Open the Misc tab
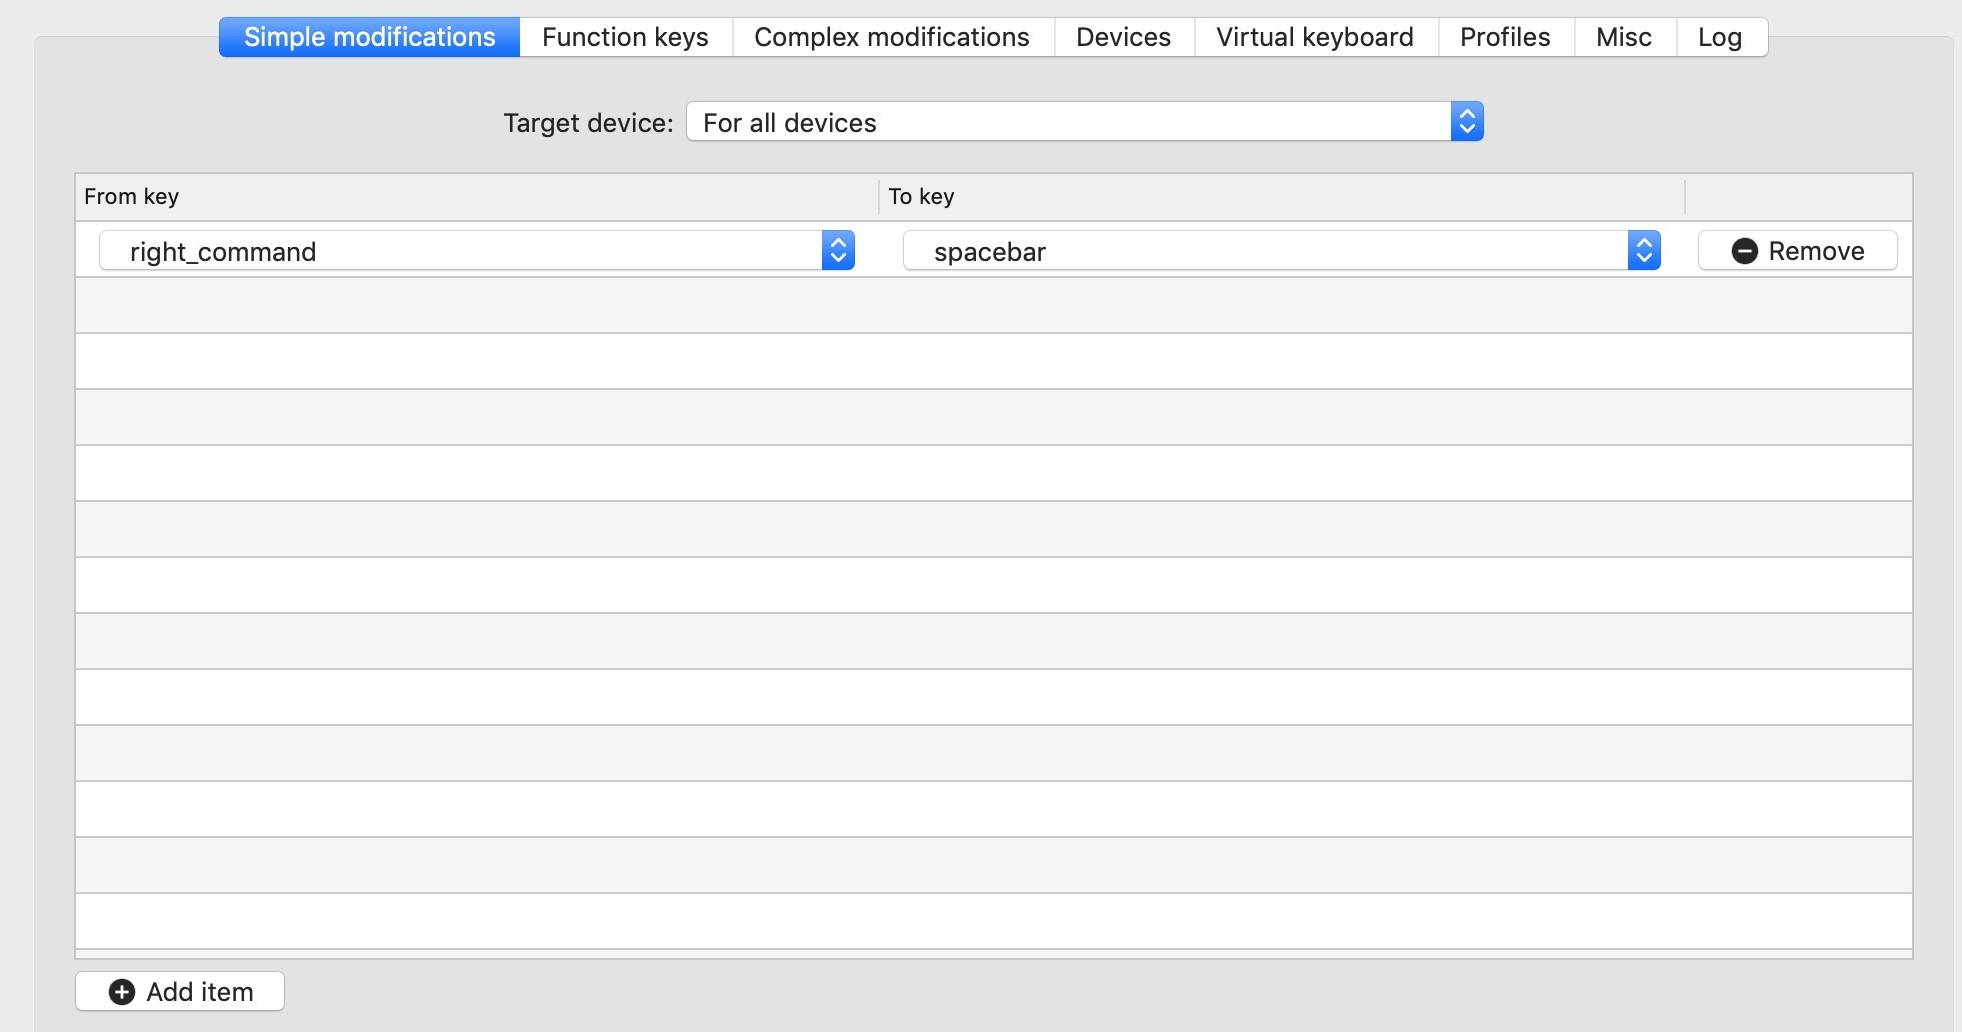 coord(1624,36)
